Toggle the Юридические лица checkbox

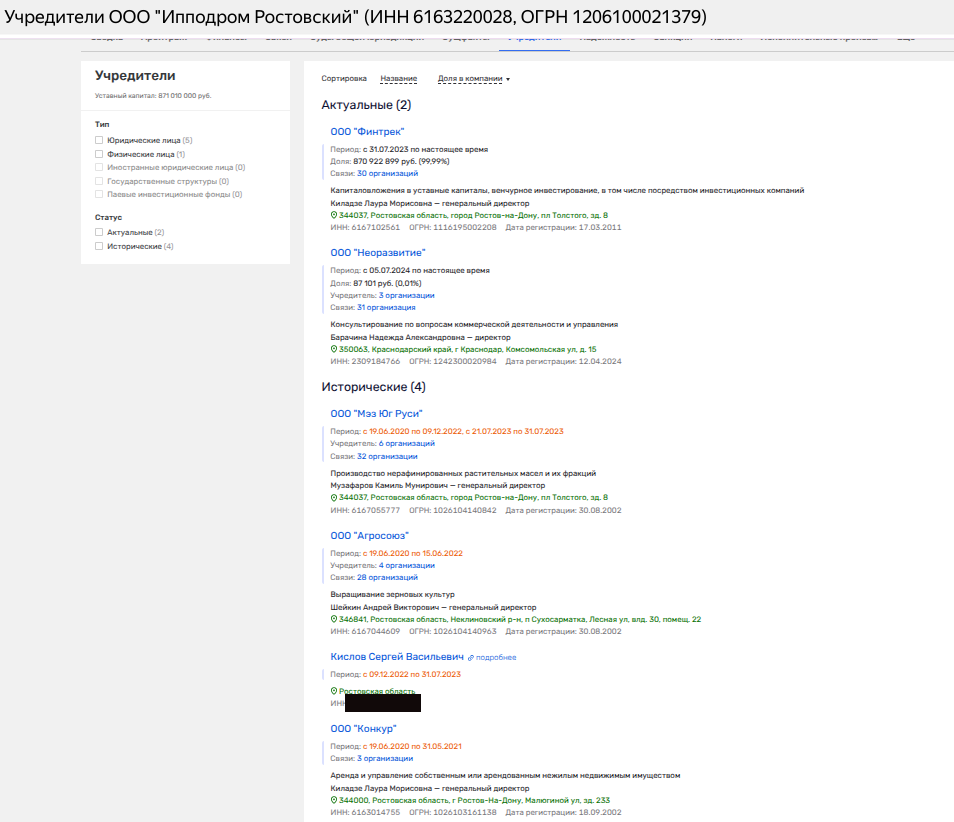tap(99, 141)
